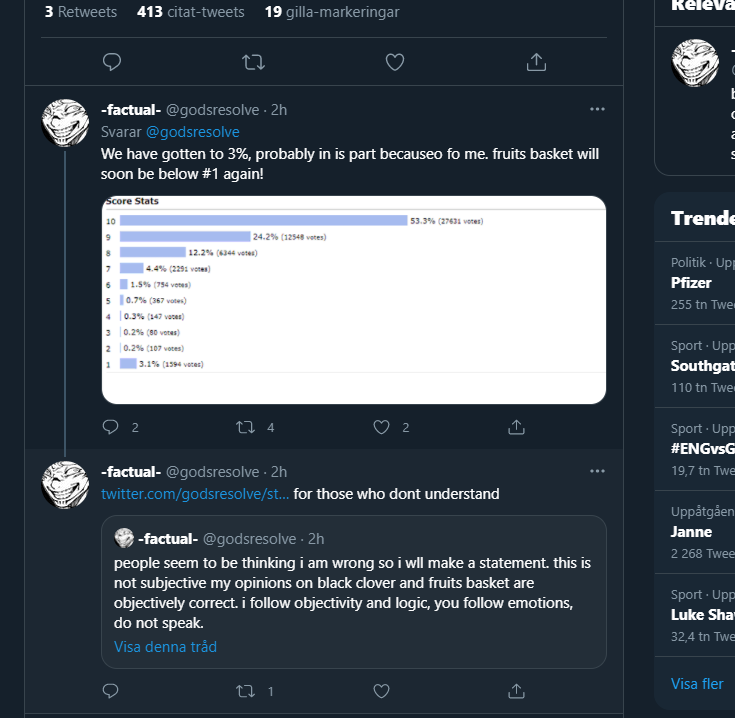The width and height of the screenshot is (735, 718).
Task: Like the 'for those who dont understand' tweet
Action: click(381, 691)
